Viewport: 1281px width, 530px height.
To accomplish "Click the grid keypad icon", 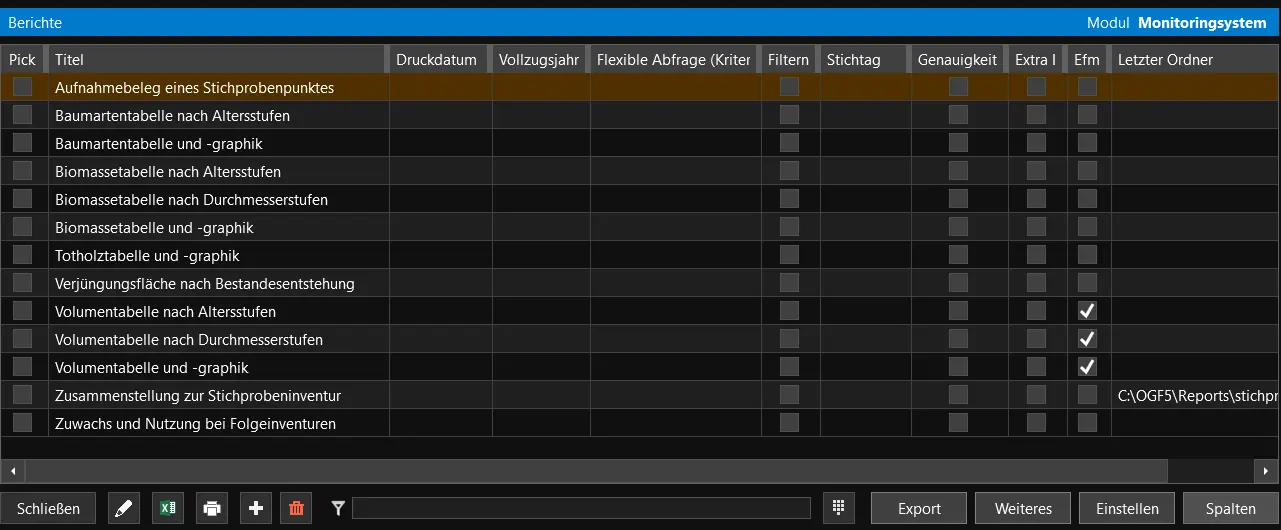I will (839, 508).
